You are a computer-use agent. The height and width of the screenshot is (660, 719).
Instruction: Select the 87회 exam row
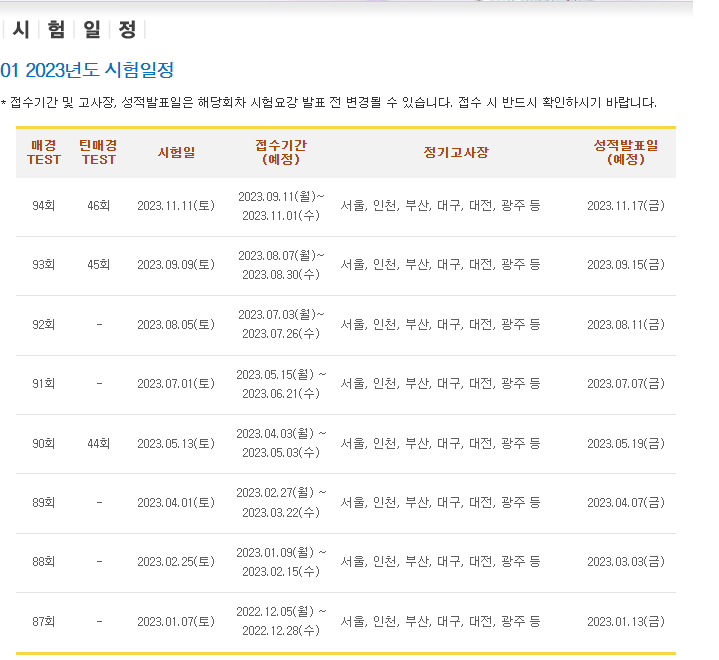(346, 622)
